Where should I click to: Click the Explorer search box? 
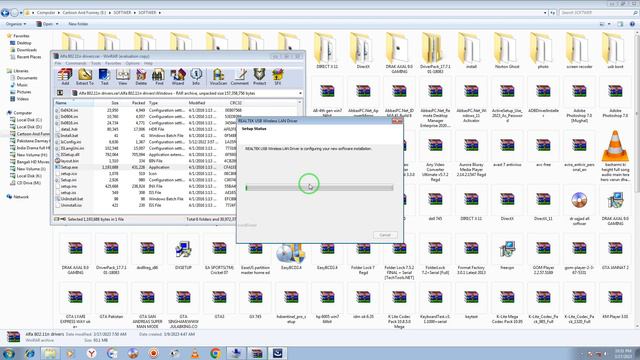(x=598, y=13)
